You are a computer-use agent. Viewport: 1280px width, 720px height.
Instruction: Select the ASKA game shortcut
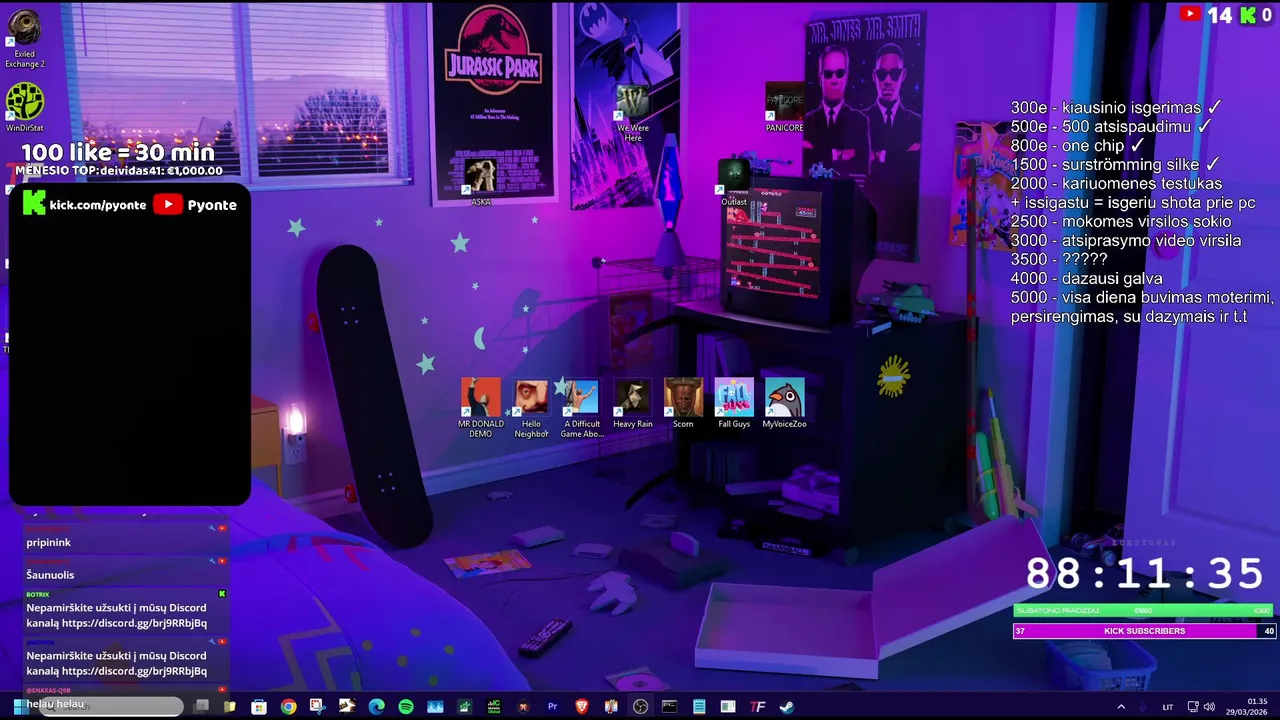click(x=481, y=181)
